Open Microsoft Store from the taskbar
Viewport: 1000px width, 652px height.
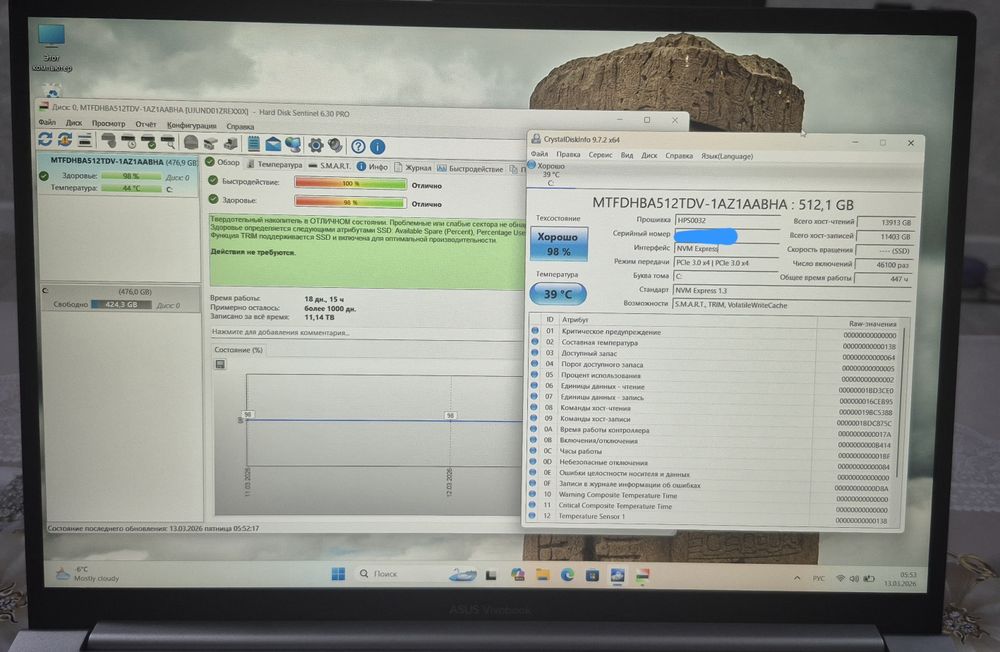tap(592, 575)
